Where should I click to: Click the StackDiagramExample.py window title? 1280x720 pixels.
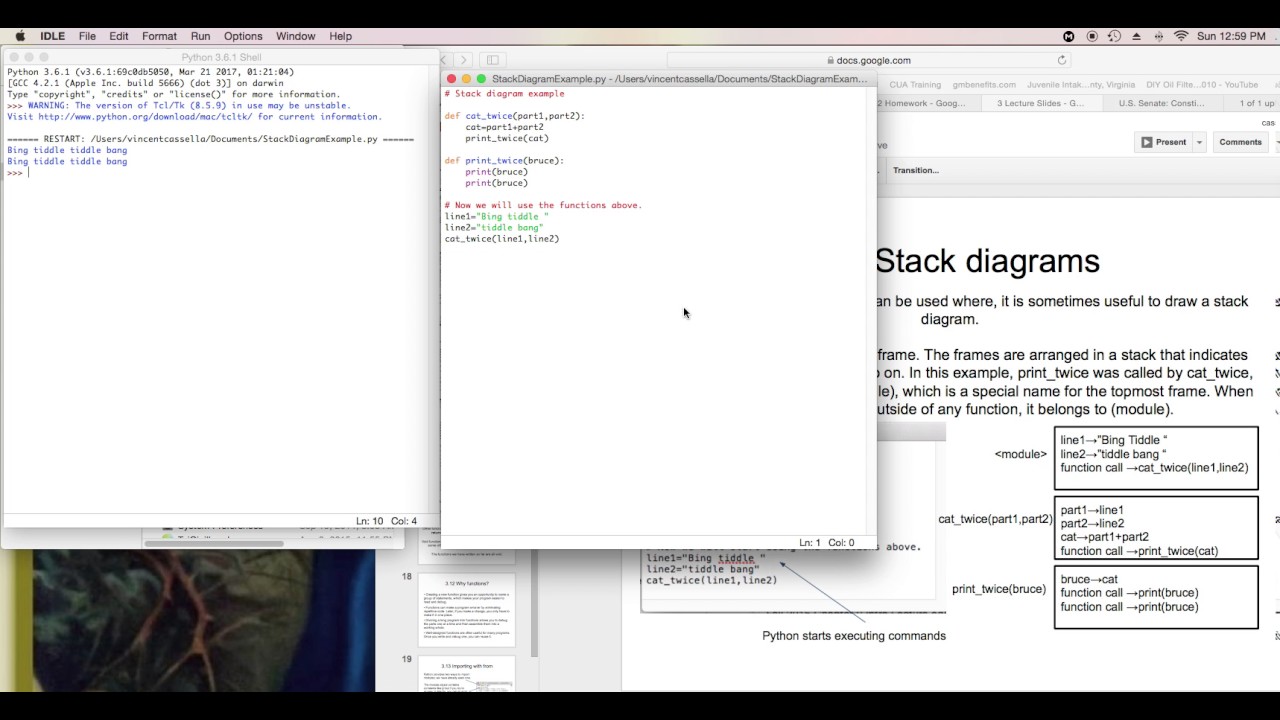coord(679,79)
